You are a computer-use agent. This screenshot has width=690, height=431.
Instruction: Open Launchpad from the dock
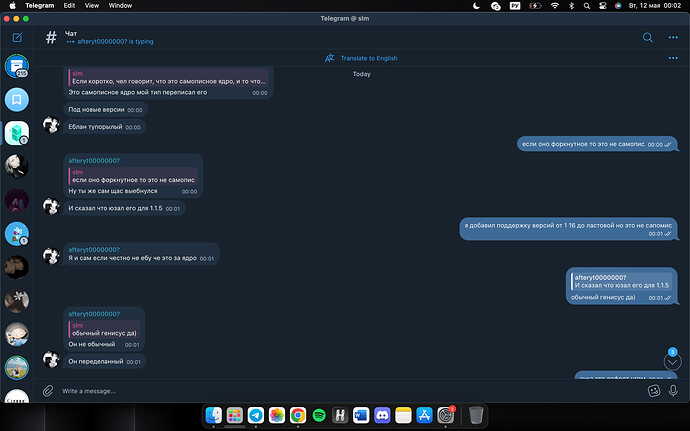pyautogui.click(x=235, y=415)
